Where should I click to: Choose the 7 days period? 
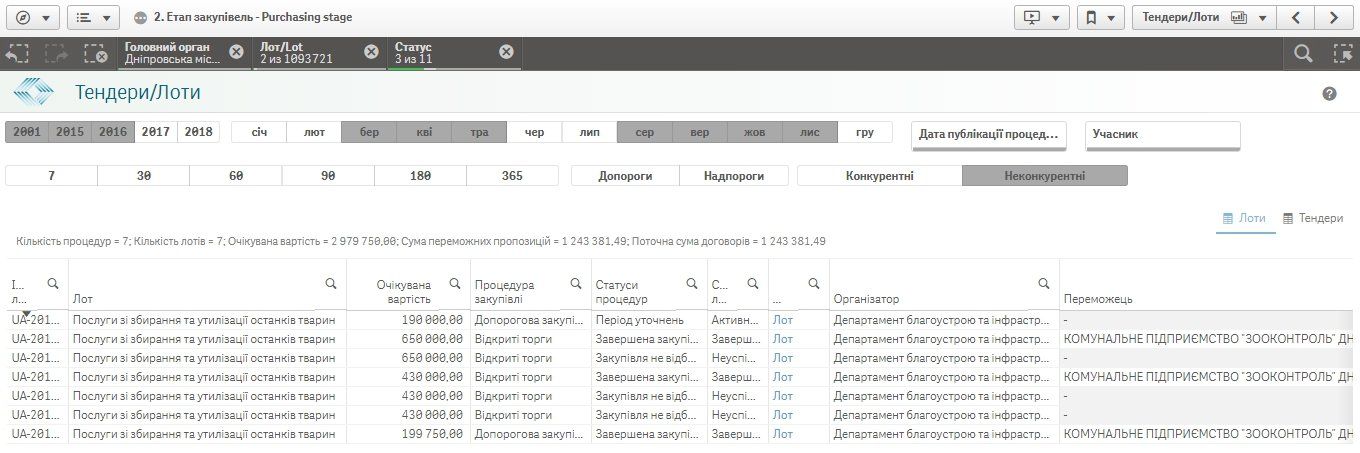51,176
